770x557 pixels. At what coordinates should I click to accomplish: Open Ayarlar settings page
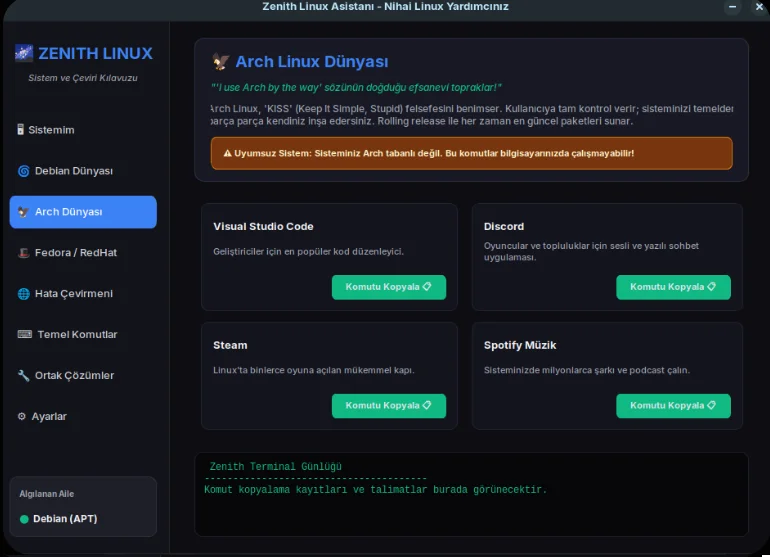pyautogui.click(x=83, y=416)
